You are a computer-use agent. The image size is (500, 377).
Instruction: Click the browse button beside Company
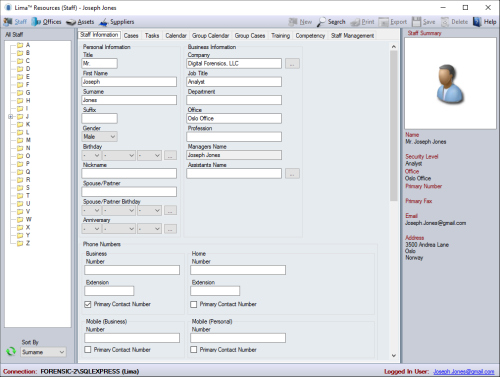point(292,64)
